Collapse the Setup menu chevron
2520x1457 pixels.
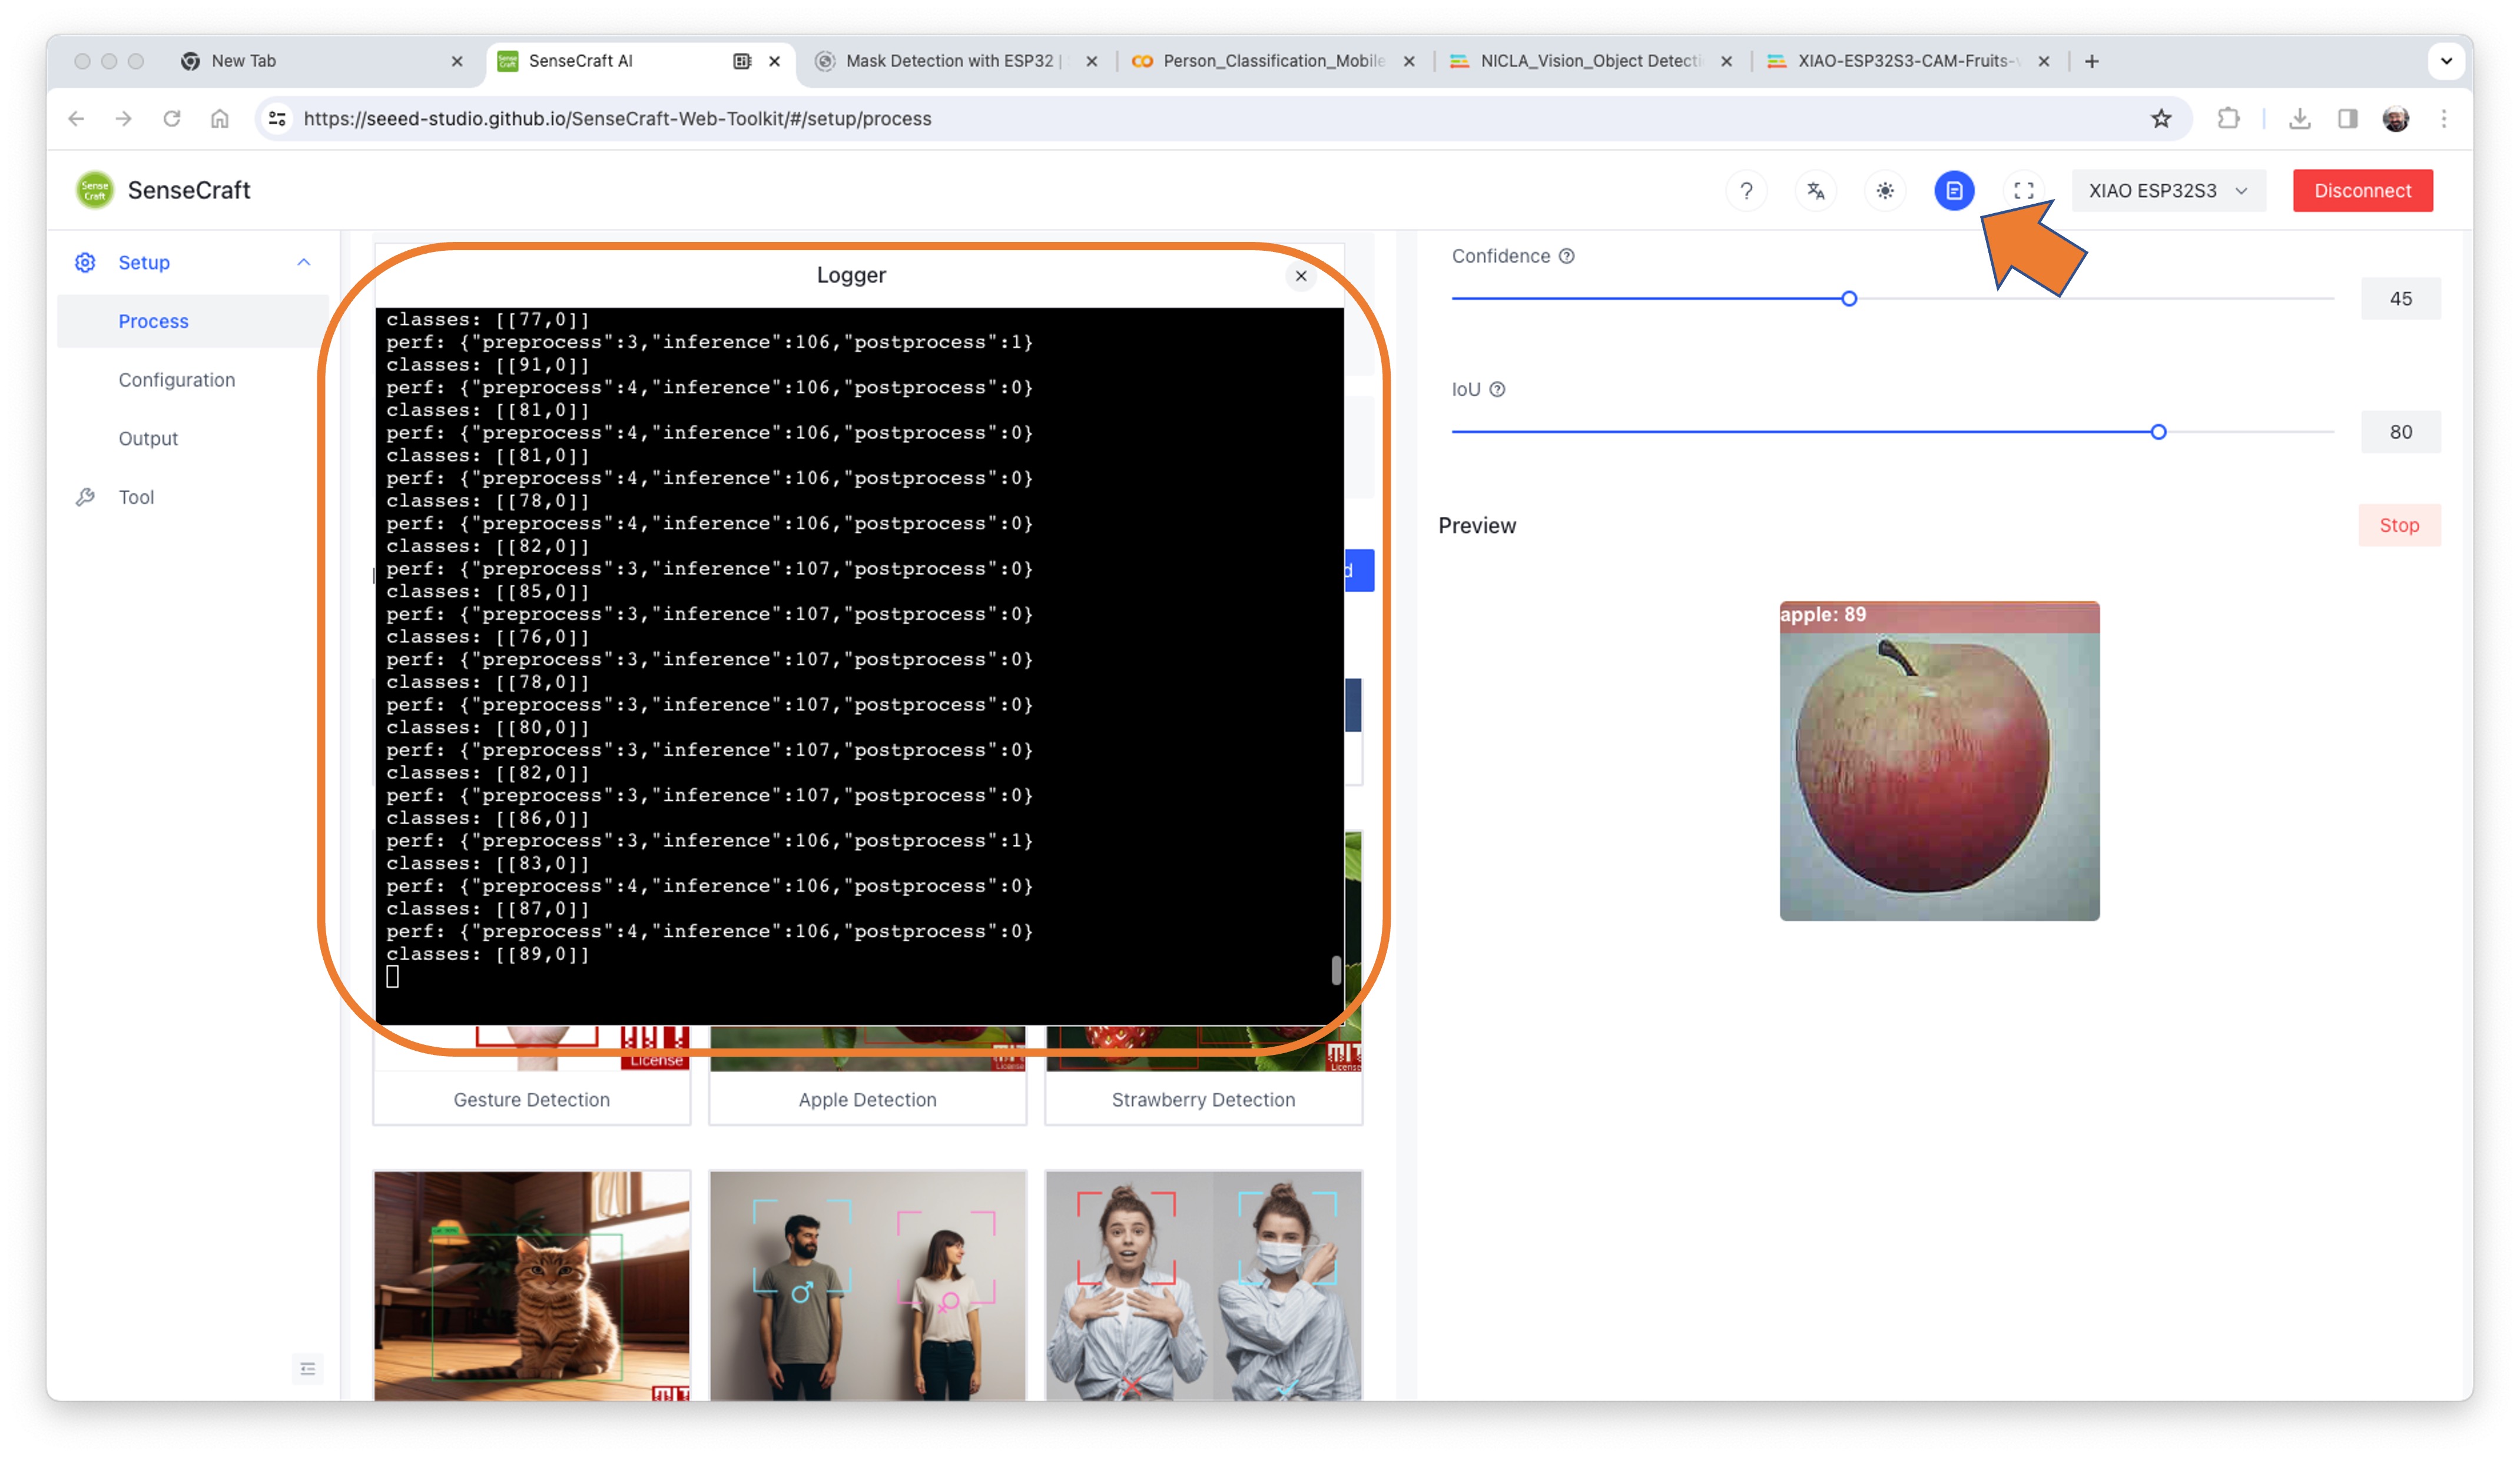[304, 262]
